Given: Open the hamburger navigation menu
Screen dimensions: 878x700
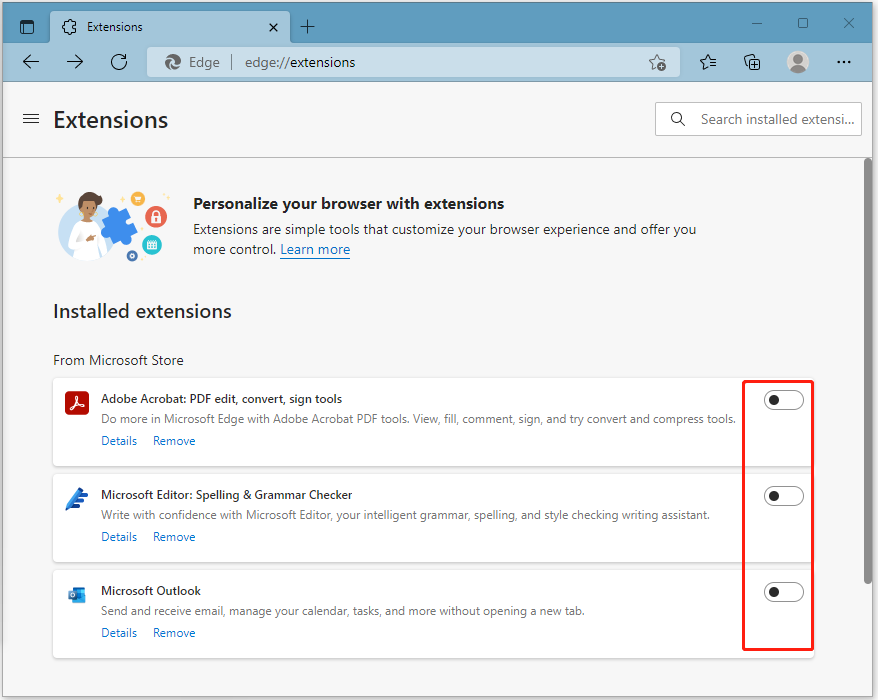Looking at the screenshot, I should (31, 119).
